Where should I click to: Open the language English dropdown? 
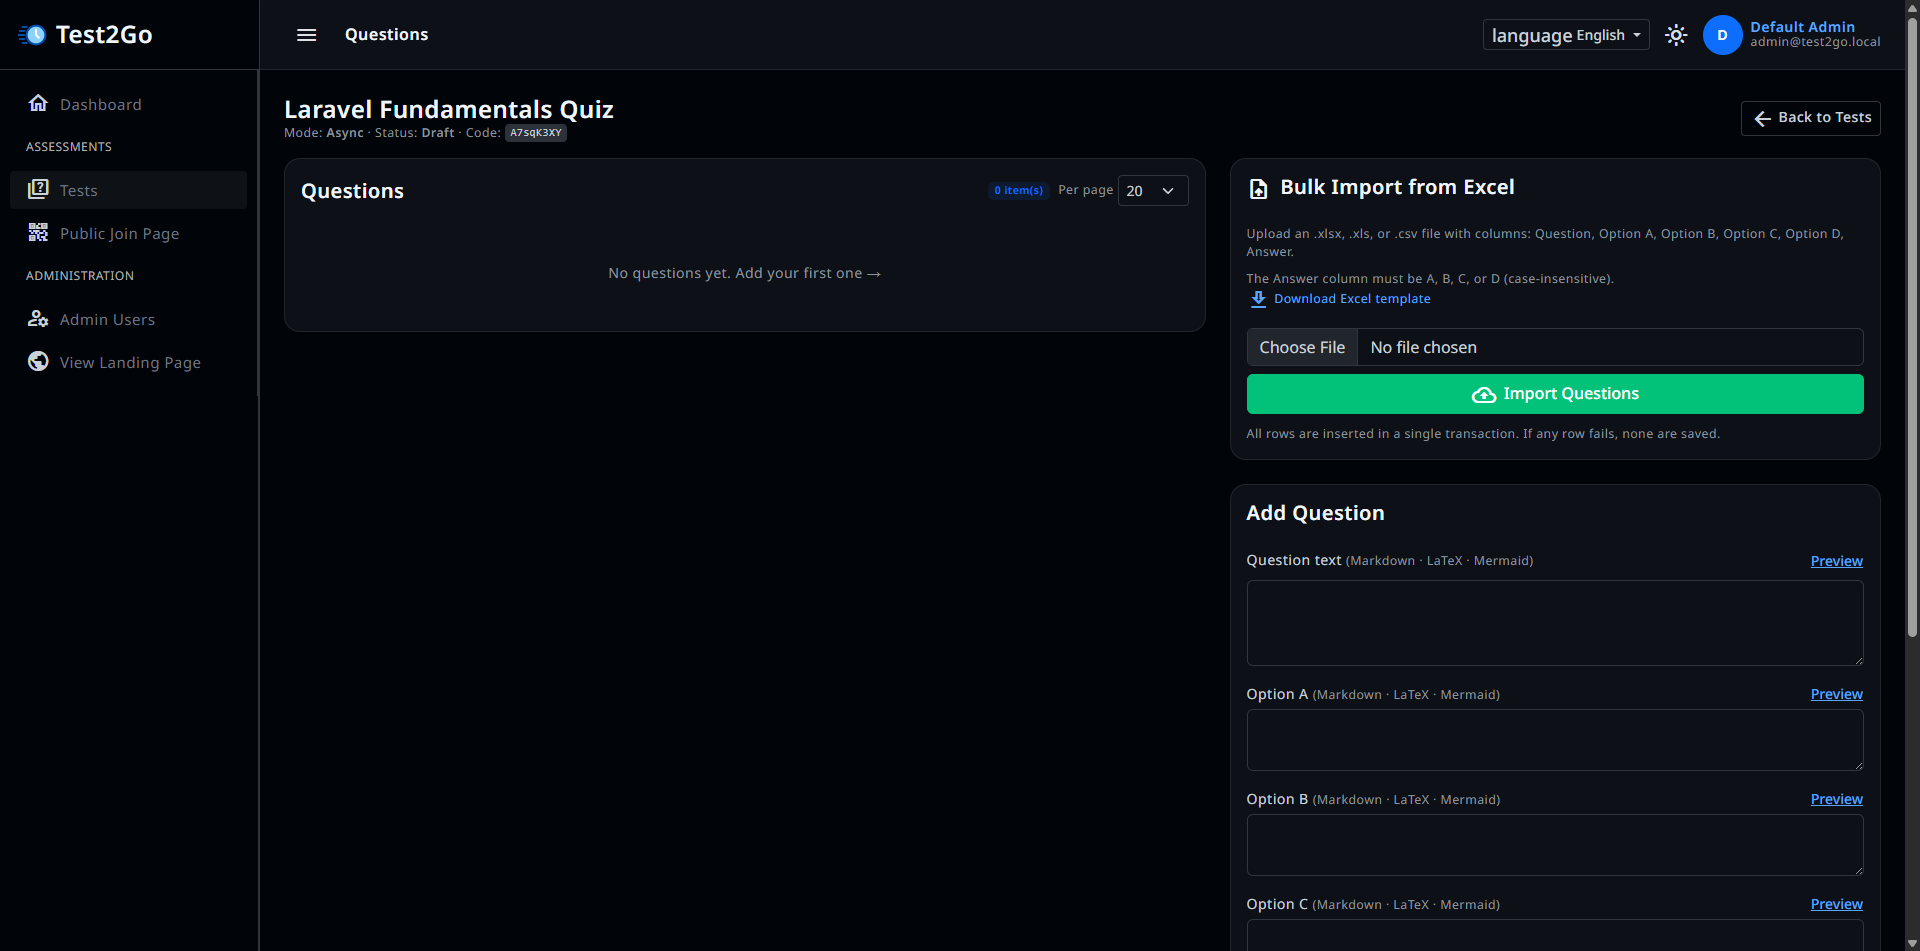point(1566,35)
